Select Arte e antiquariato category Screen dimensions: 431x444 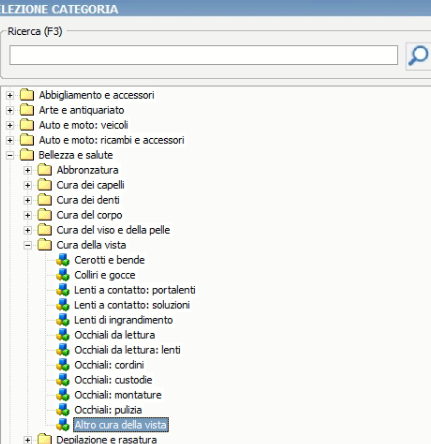[82, 110]
